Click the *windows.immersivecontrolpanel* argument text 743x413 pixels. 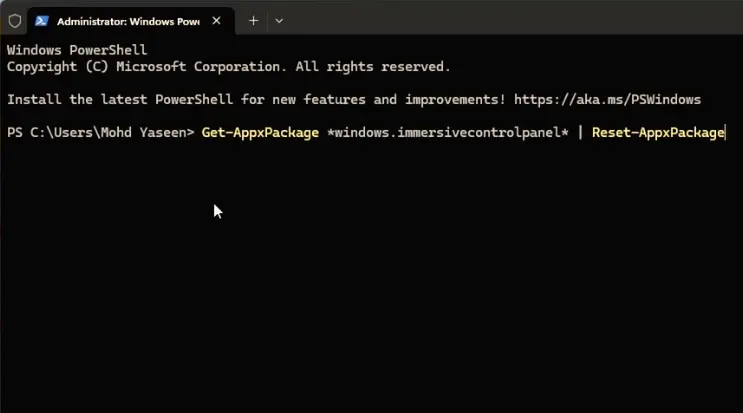click(448, 133)
